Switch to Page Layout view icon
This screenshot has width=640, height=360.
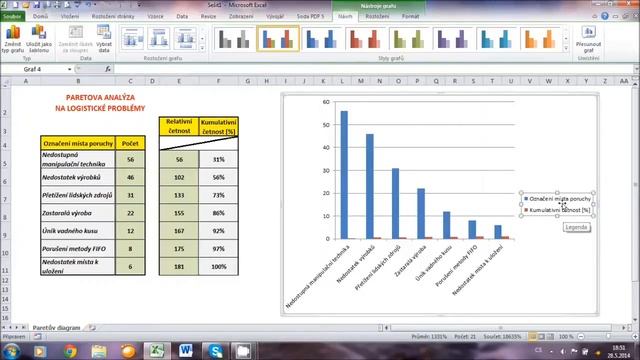(x=541, y=337)
